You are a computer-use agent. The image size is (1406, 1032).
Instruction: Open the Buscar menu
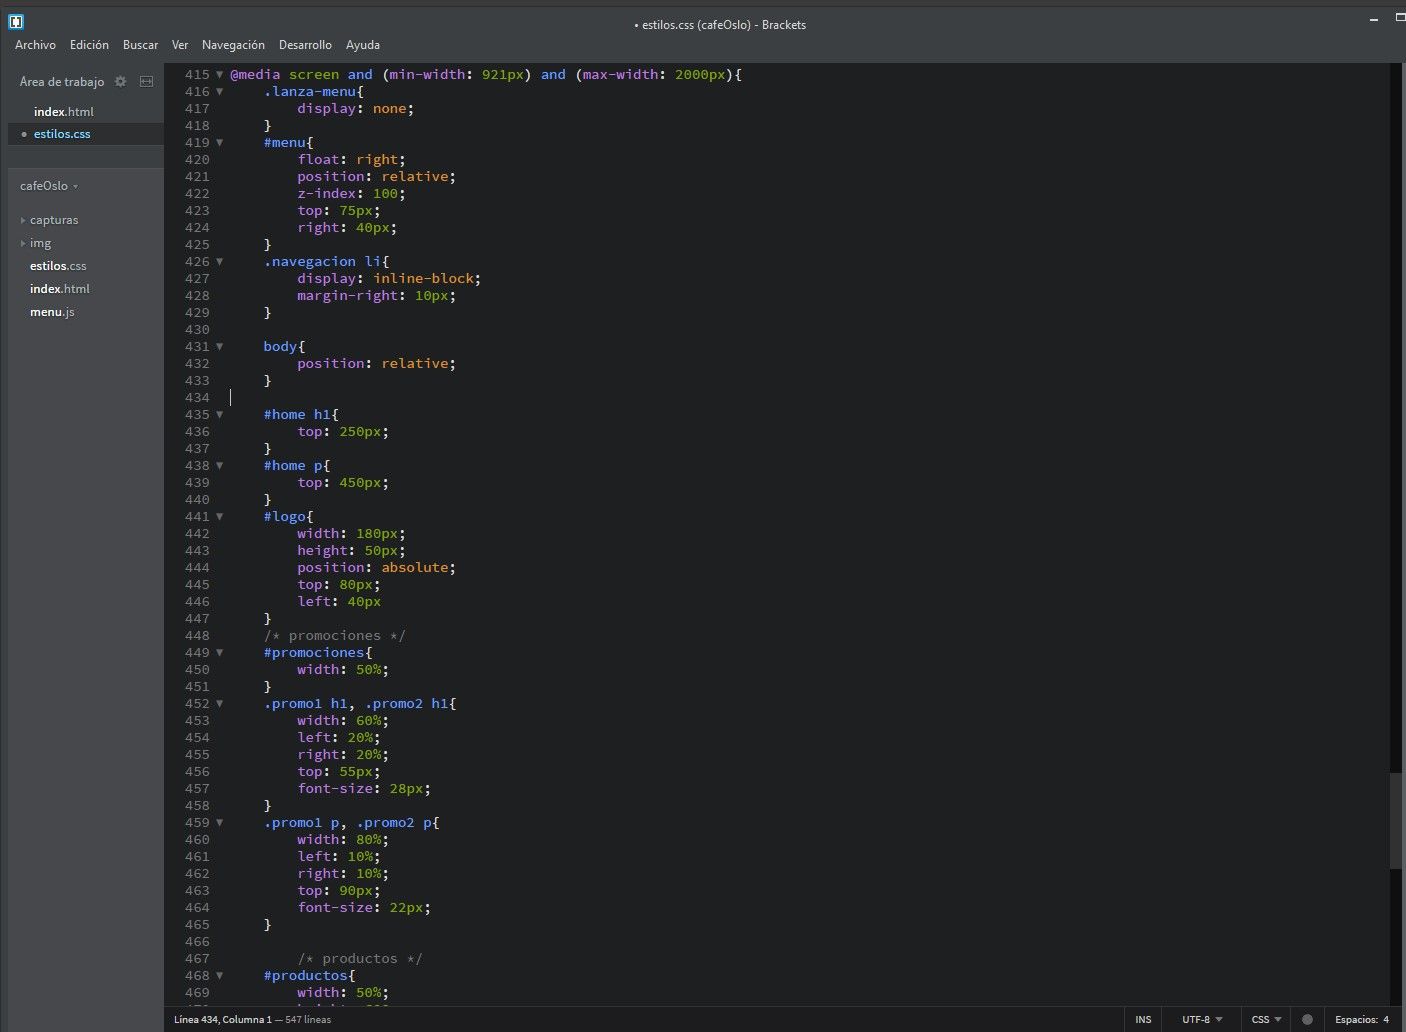click(140, 45)
